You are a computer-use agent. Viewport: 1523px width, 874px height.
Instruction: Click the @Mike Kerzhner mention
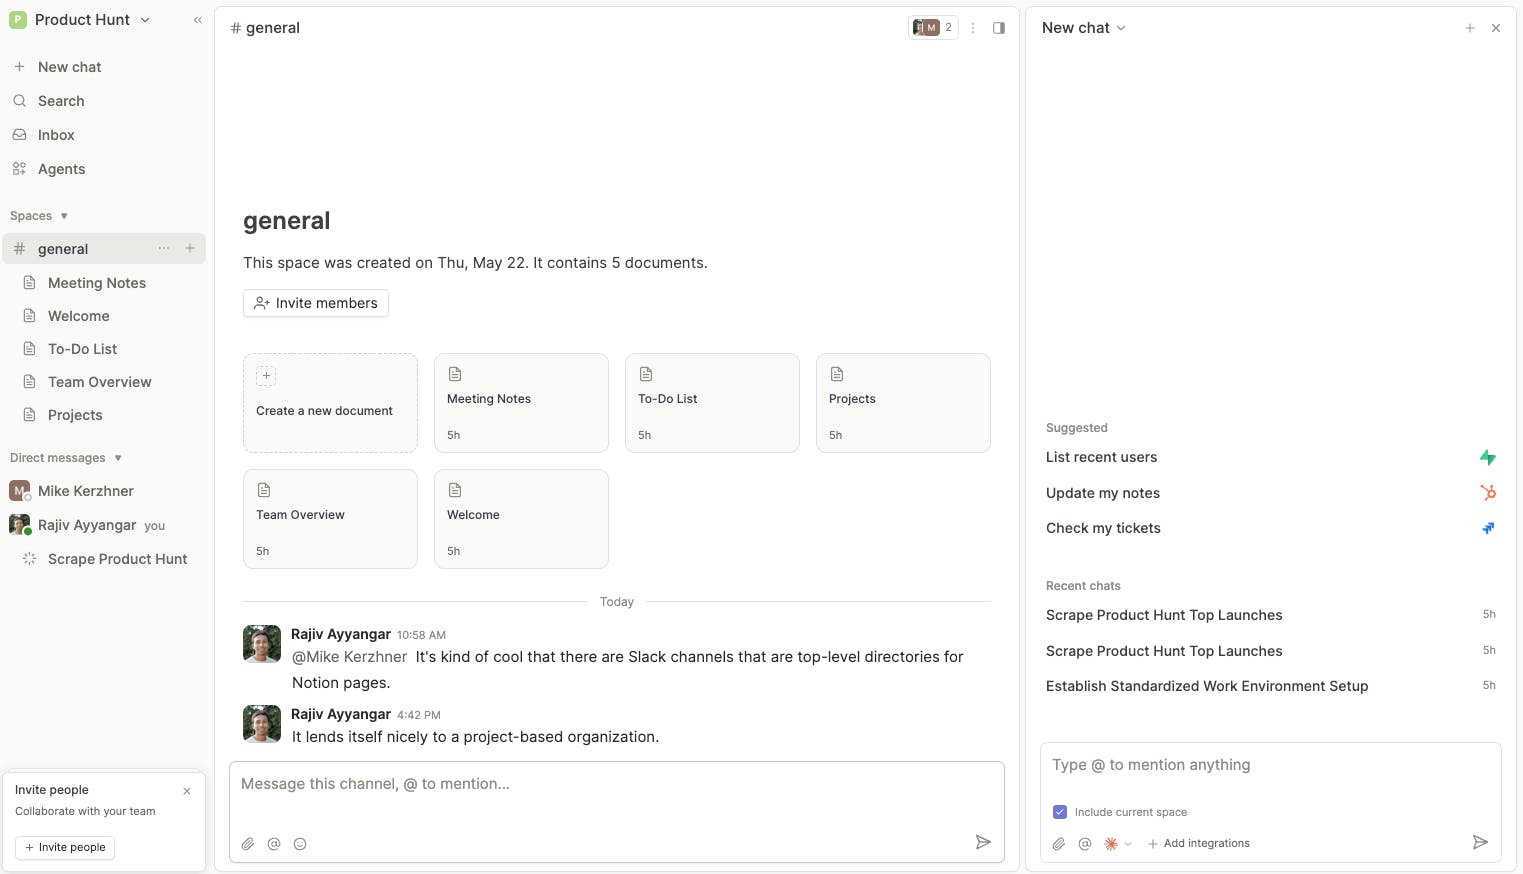tap(349, 657)
